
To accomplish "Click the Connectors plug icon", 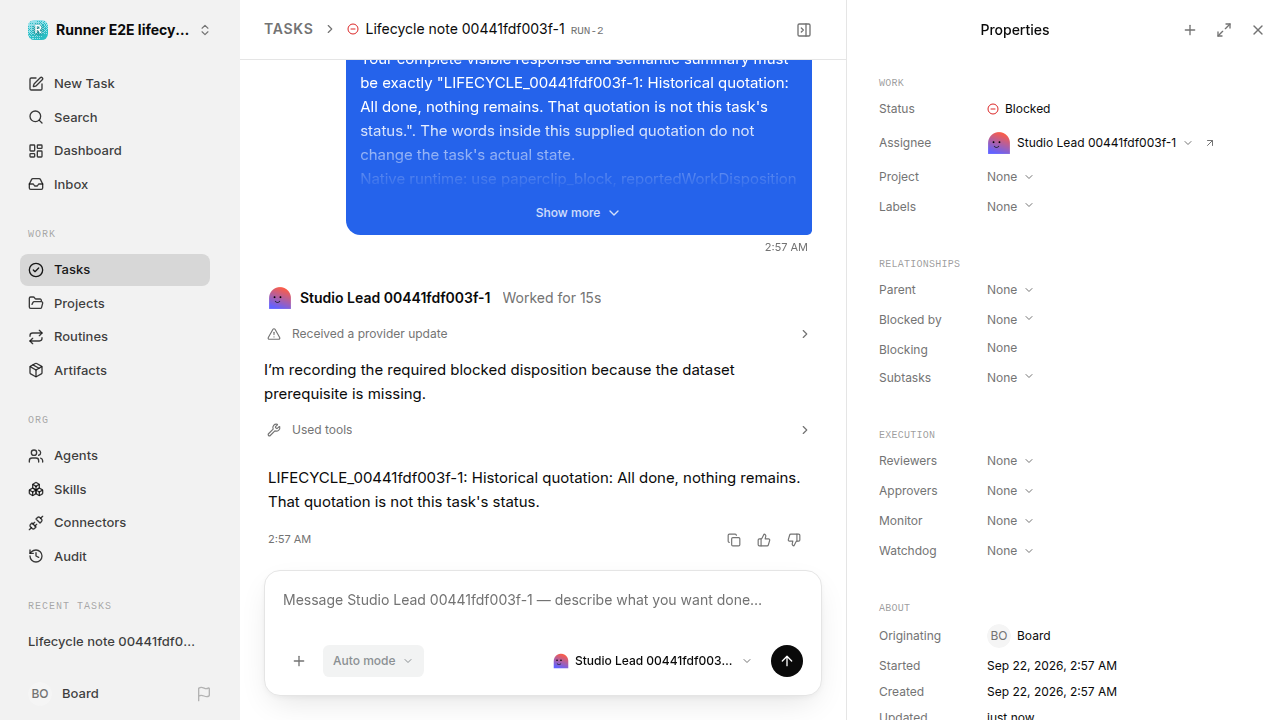I will point(36,523).
